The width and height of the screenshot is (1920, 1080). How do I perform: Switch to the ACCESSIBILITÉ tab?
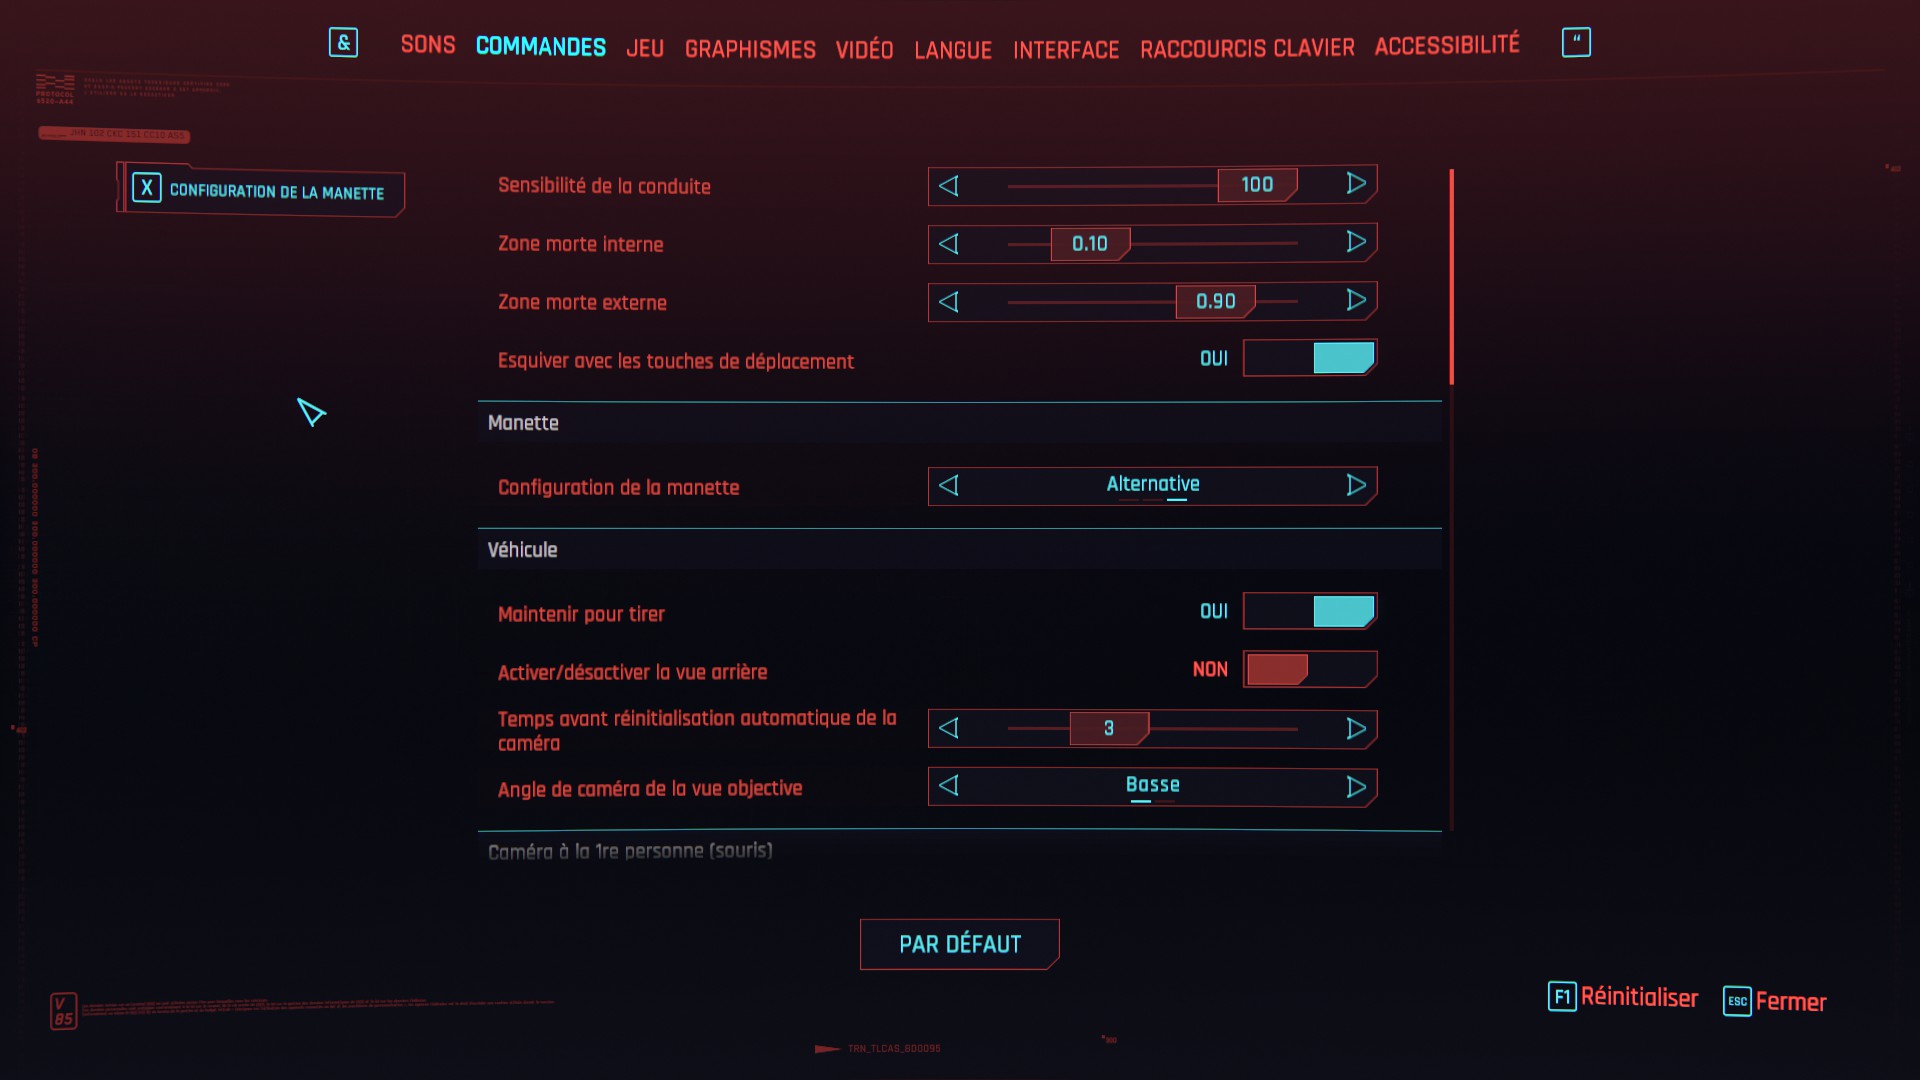coord(1447,45)
